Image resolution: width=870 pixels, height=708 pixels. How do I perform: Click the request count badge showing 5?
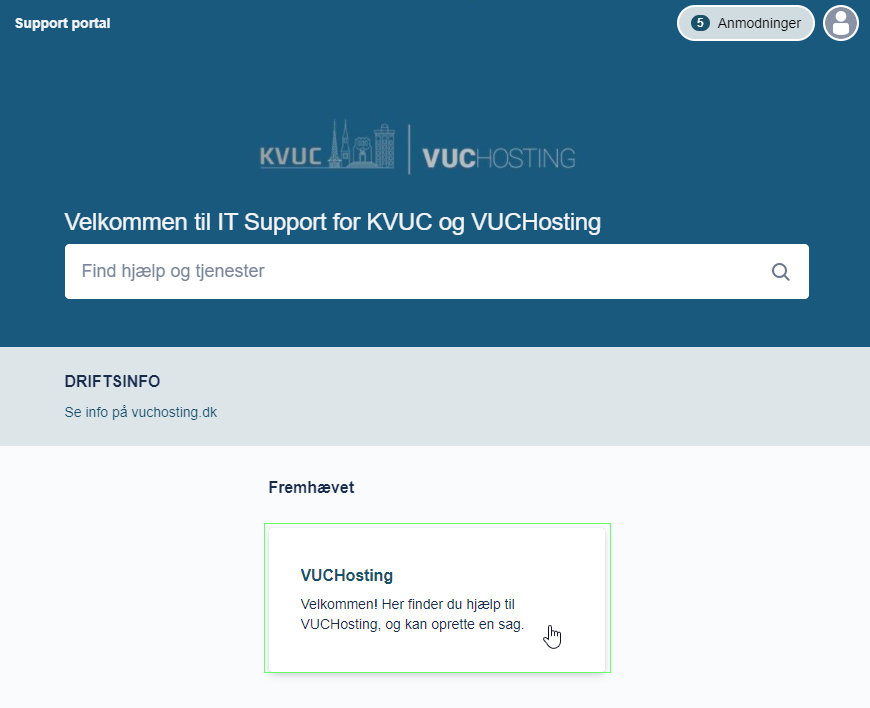click(x=700, y=23)
